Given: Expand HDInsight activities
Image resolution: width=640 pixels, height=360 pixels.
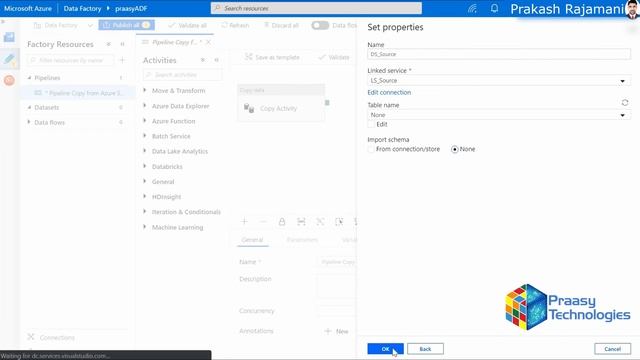Looking at the screenshot, I should coord(144,196).
